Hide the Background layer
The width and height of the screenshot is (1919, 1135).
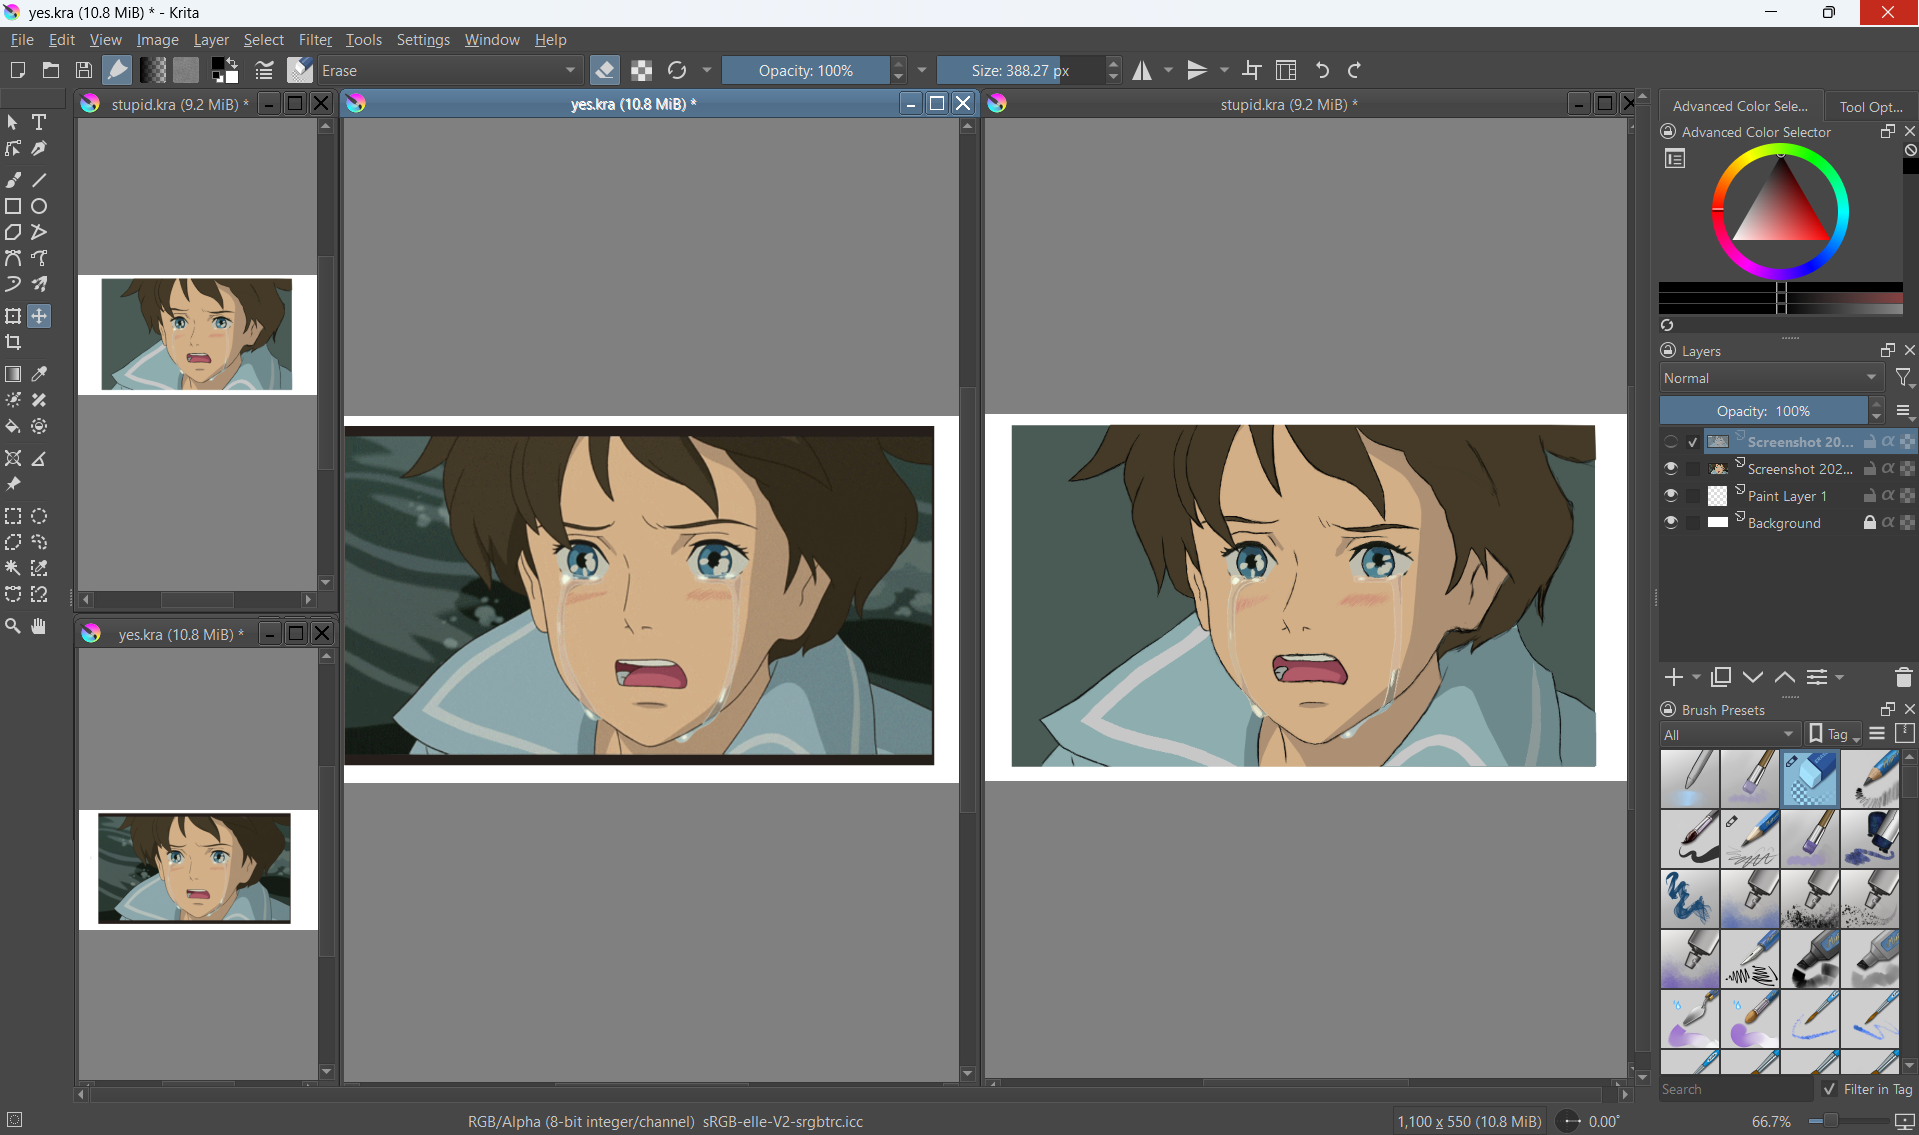[x=1670, y=523]
